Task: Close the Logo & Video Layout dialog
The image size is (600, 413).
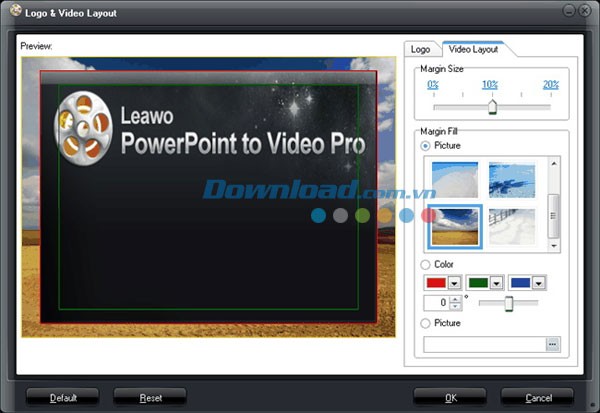Action: [584, 11]
